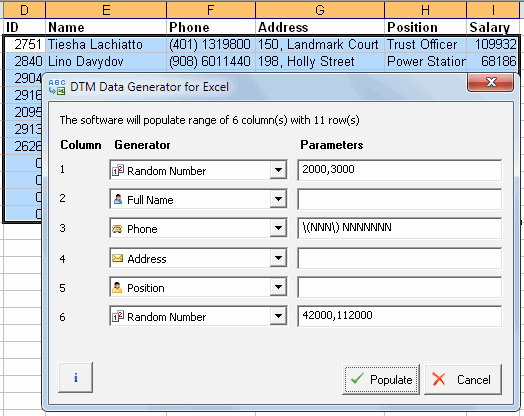Click the 'Trust Officer' position cell
This screenshot has width=524, height=416.
[425, 44]
